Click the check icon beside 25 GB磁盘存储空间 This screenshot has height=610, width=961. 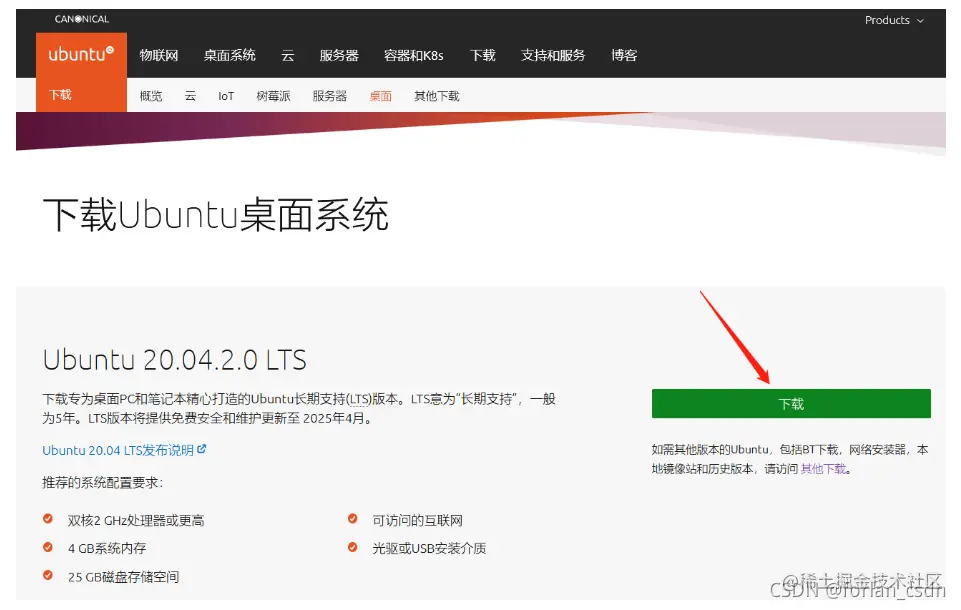[x=48, y=575]
